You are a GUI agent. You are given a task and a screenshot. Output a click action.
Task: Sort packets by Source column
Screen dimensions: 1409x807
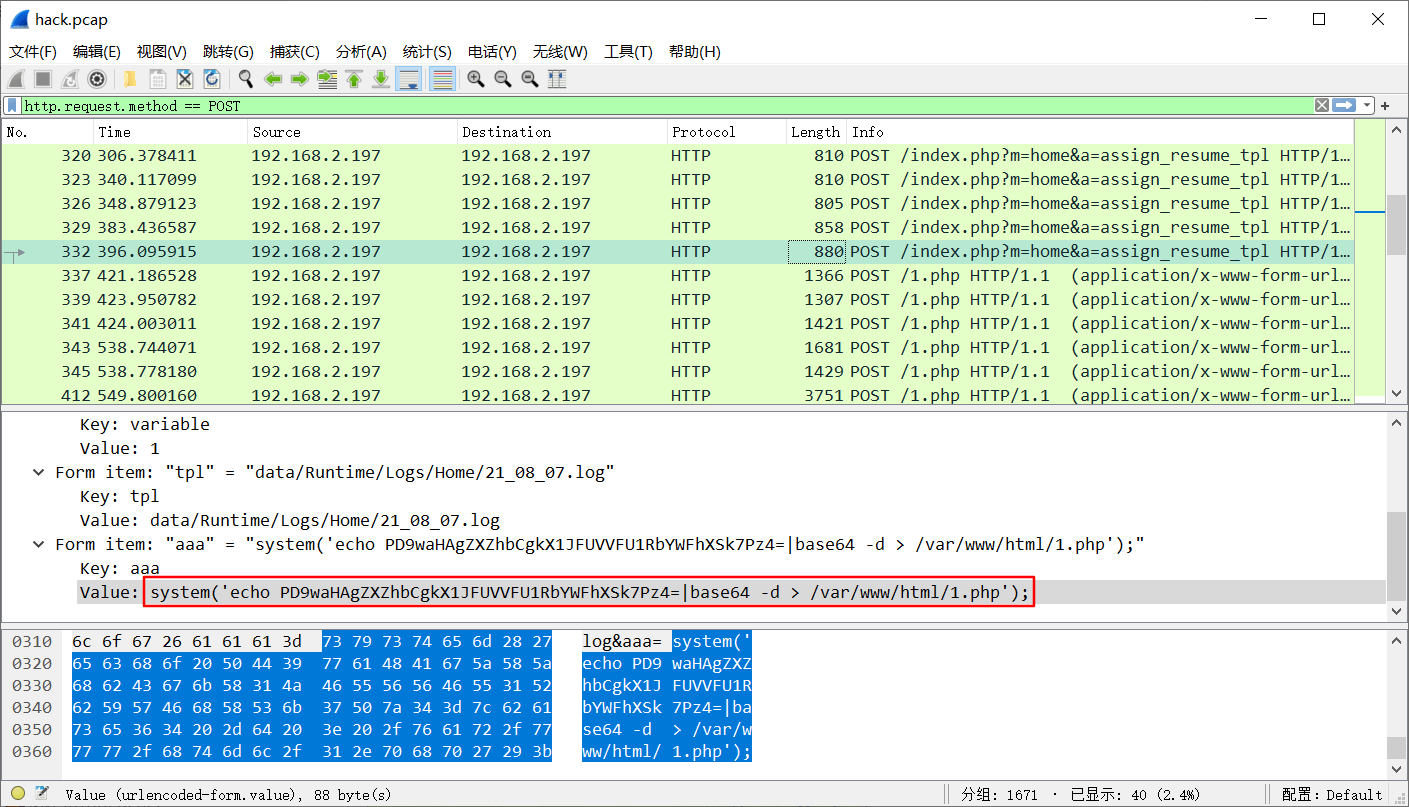coord(352,132)
